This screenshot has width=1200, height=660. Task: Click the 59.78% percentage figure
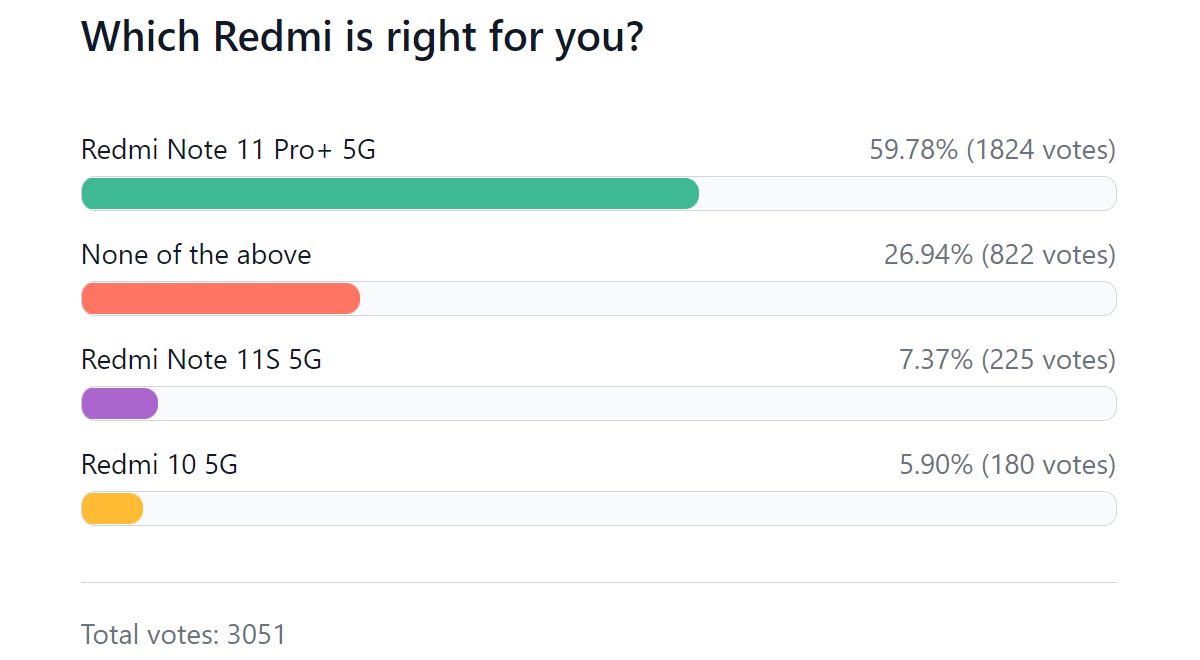(x=913, y=150)
